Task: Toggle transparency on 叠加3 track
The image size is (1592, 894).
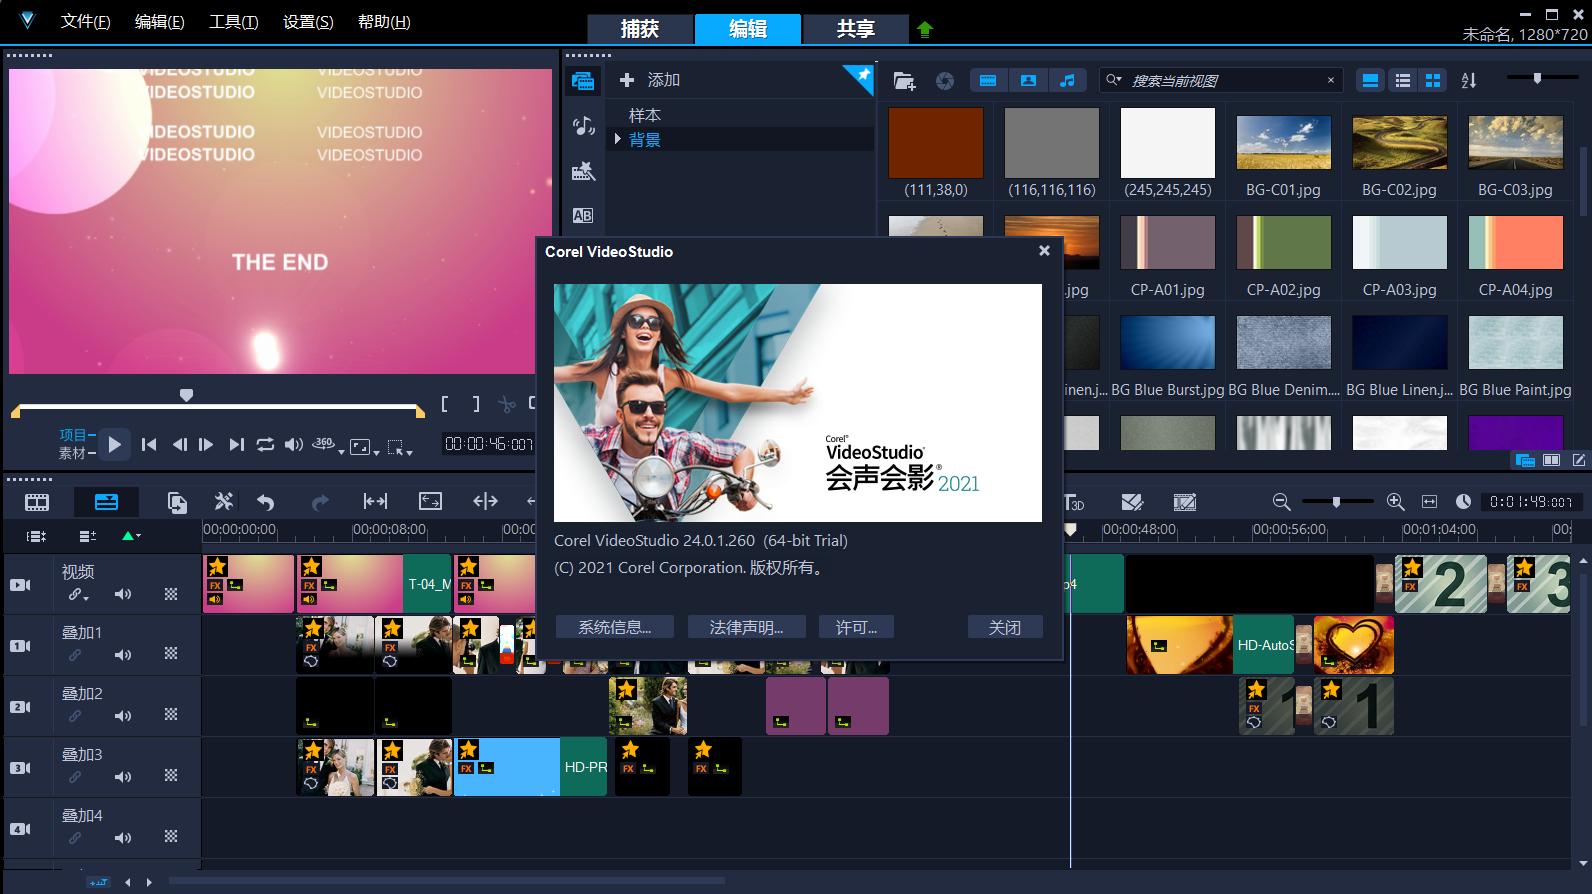Action: [x=171, y=776]
